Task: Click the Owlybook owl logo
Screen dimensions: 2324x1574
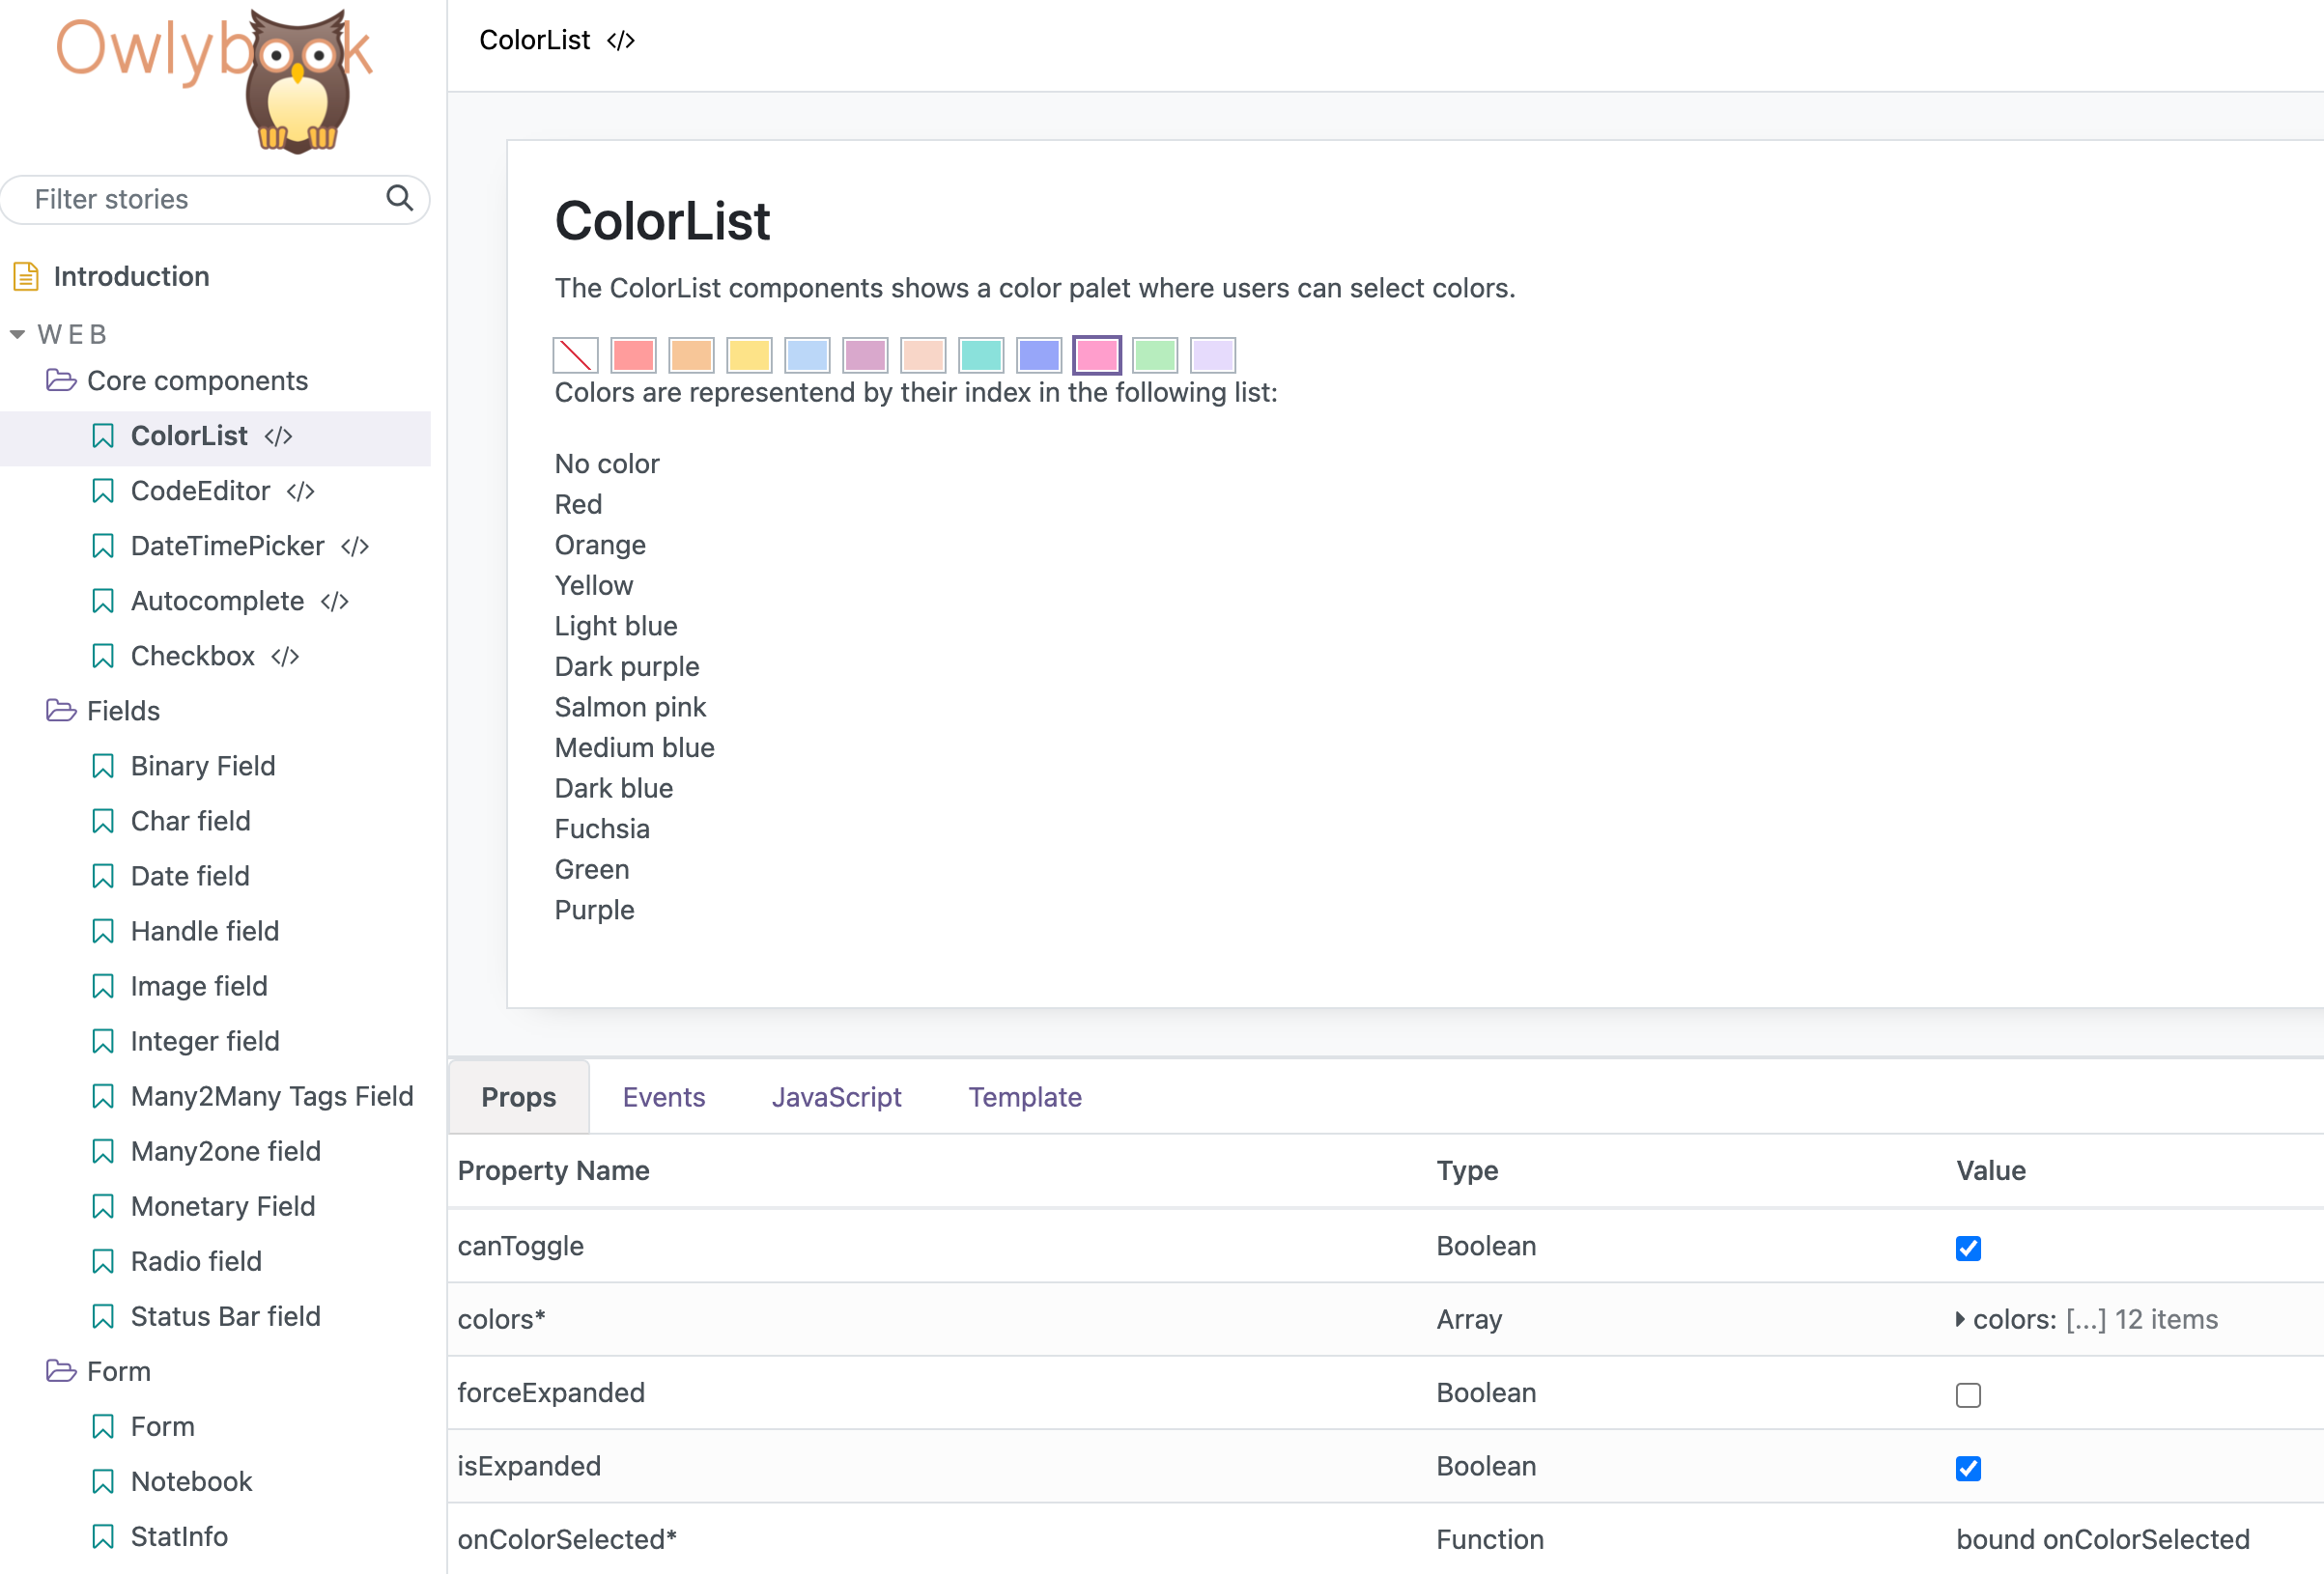Action: (x=297, y=80)
